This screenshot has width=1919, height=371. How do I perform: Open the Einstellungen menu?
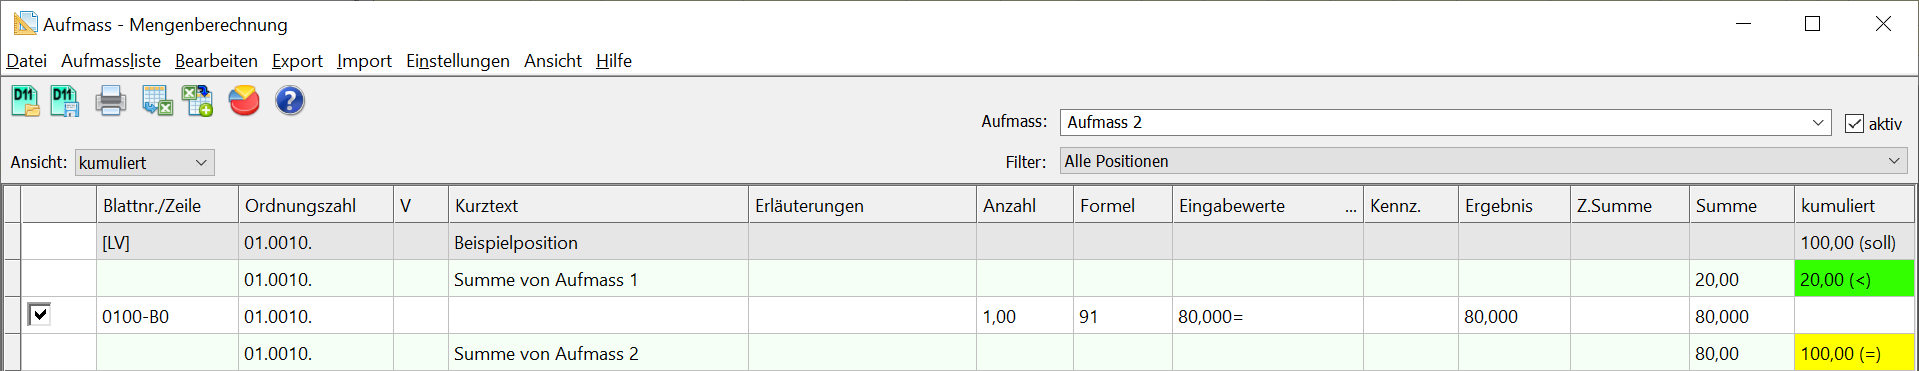click(458, 61)
